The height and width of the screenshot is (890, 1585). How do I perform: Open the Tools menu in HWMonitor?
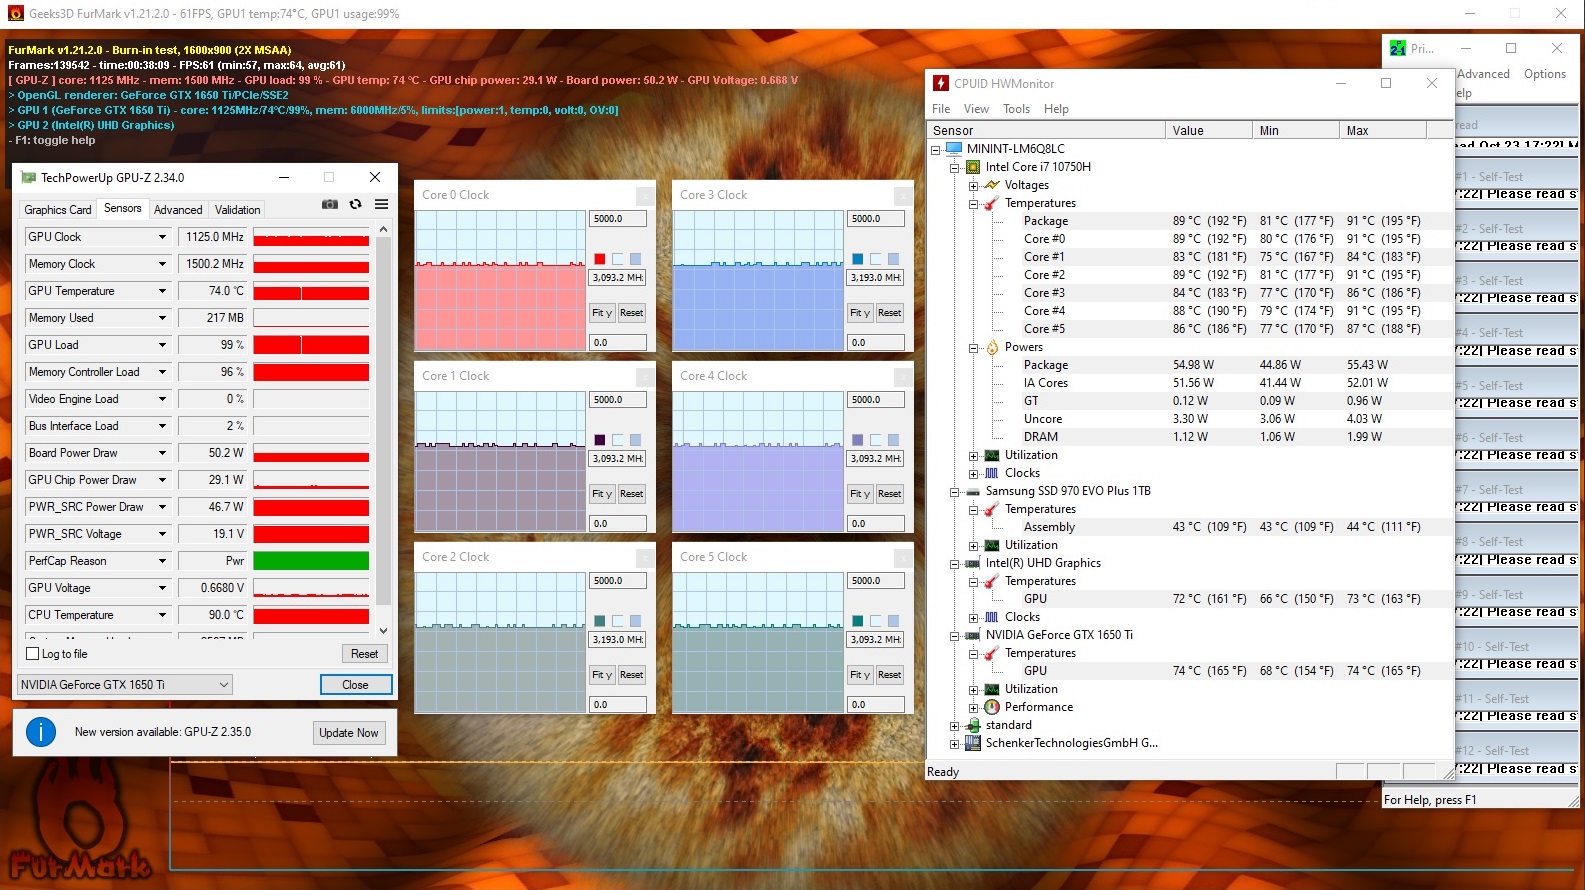(1016, 109)
